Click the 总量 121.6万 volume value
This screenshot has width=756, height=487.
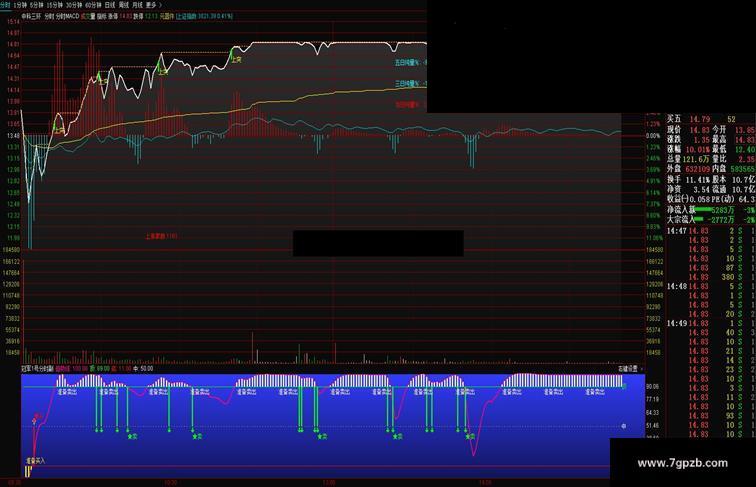697,159
